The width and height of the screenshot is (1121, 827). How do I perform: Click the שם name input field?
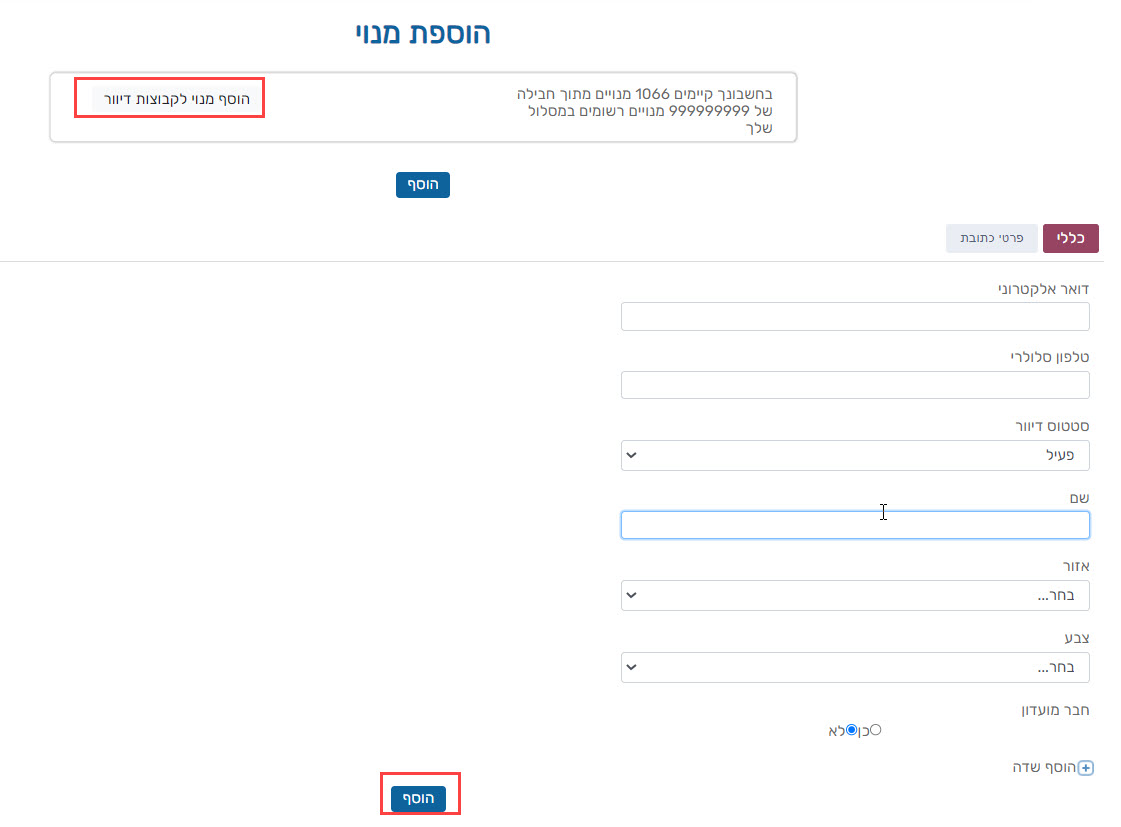[x=855, y=525]
